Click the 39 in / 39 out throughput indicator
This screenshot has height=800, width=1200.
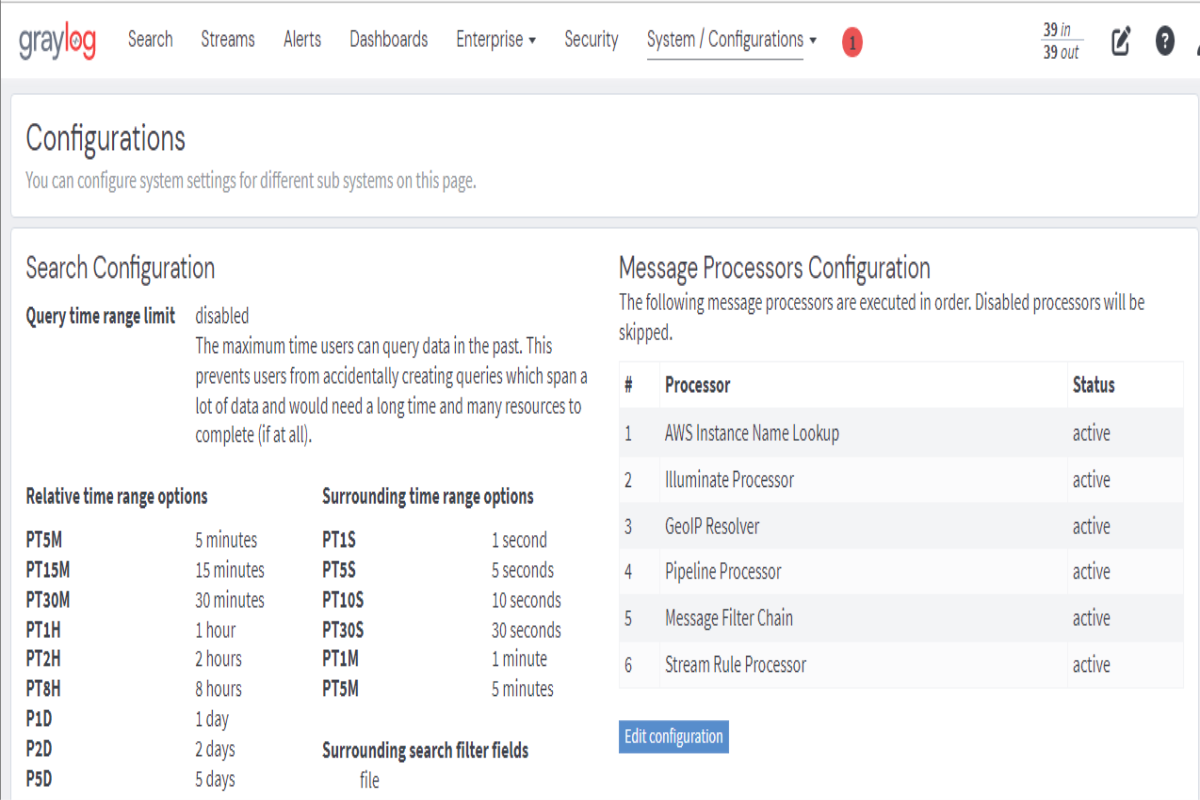[1062, 41]
